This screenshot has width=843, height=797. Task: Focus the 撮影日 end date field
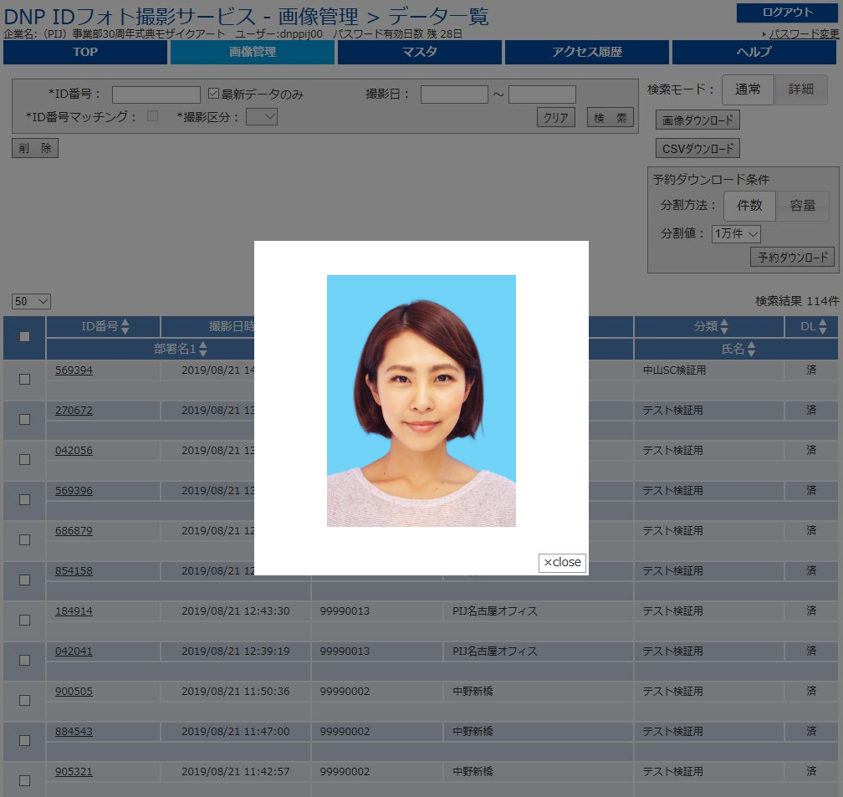tap(542, 95)
